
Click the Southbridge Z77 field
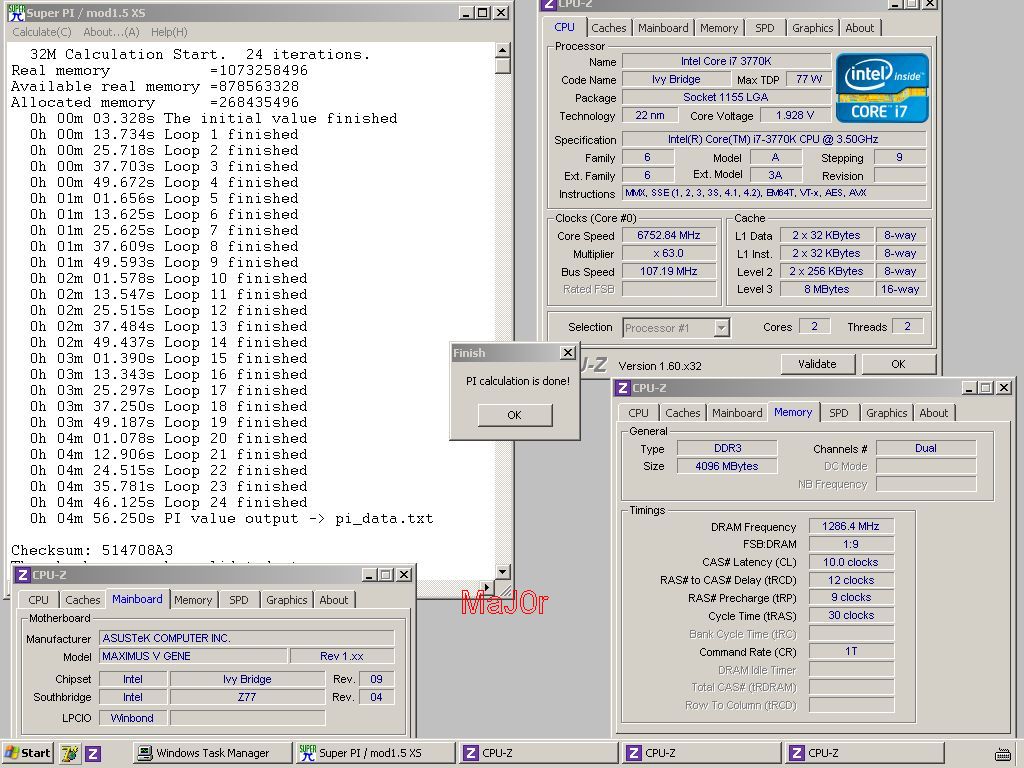tap(247, 697)
